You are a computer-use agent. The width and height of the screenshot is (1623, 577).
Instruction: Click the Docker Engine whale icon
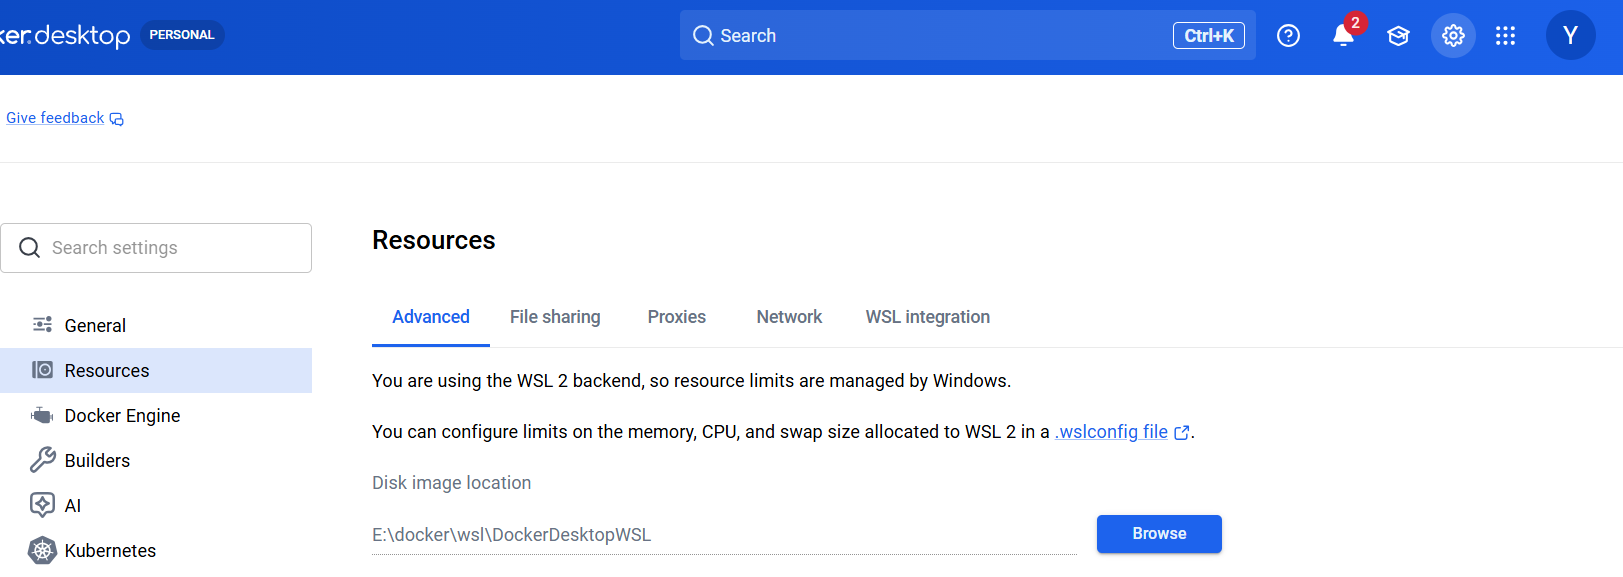tap(42, 415)
